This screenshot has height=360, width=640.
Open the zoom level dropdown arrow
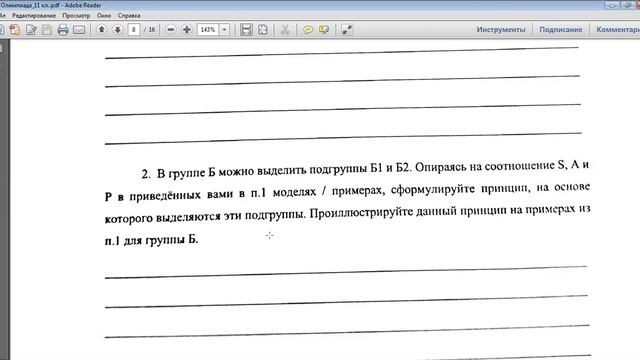(224, 29)
